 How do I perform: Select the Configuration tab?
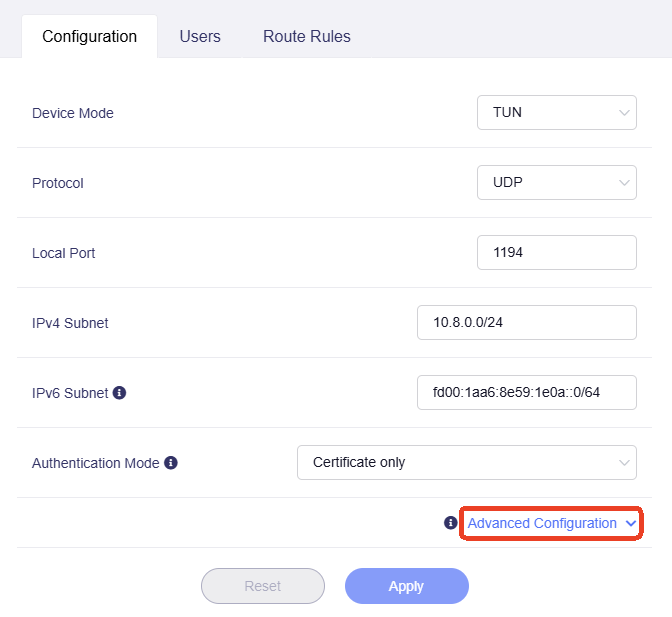pyautogui.click(x=89, y=36)
